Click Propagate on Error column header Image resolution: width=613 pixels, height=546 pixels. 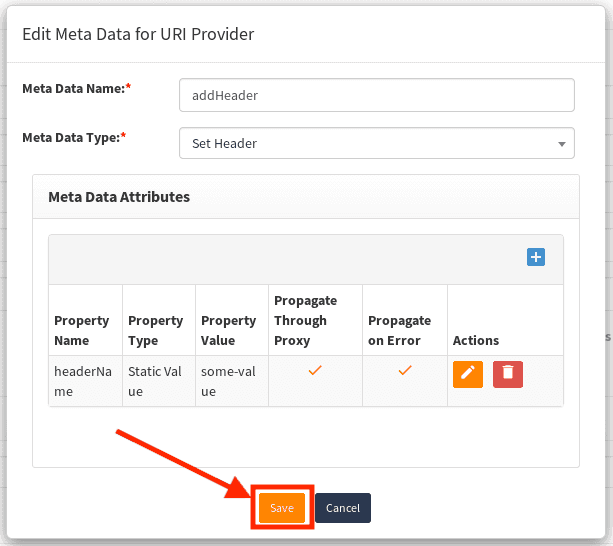click(x=400, y=330)
